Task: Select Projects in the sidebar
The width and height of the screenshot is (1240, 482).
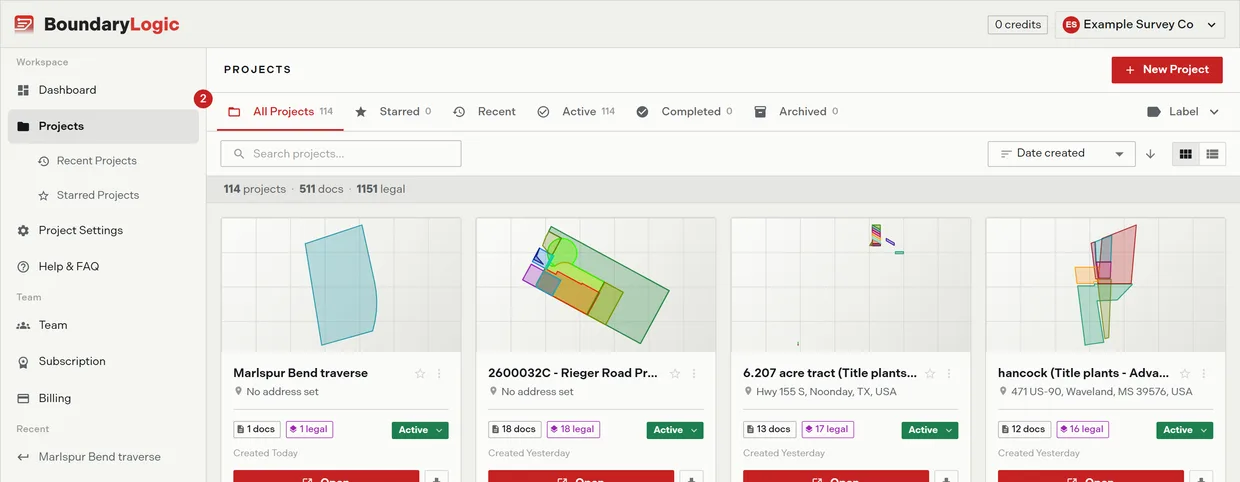Action: tap(103, 126)
